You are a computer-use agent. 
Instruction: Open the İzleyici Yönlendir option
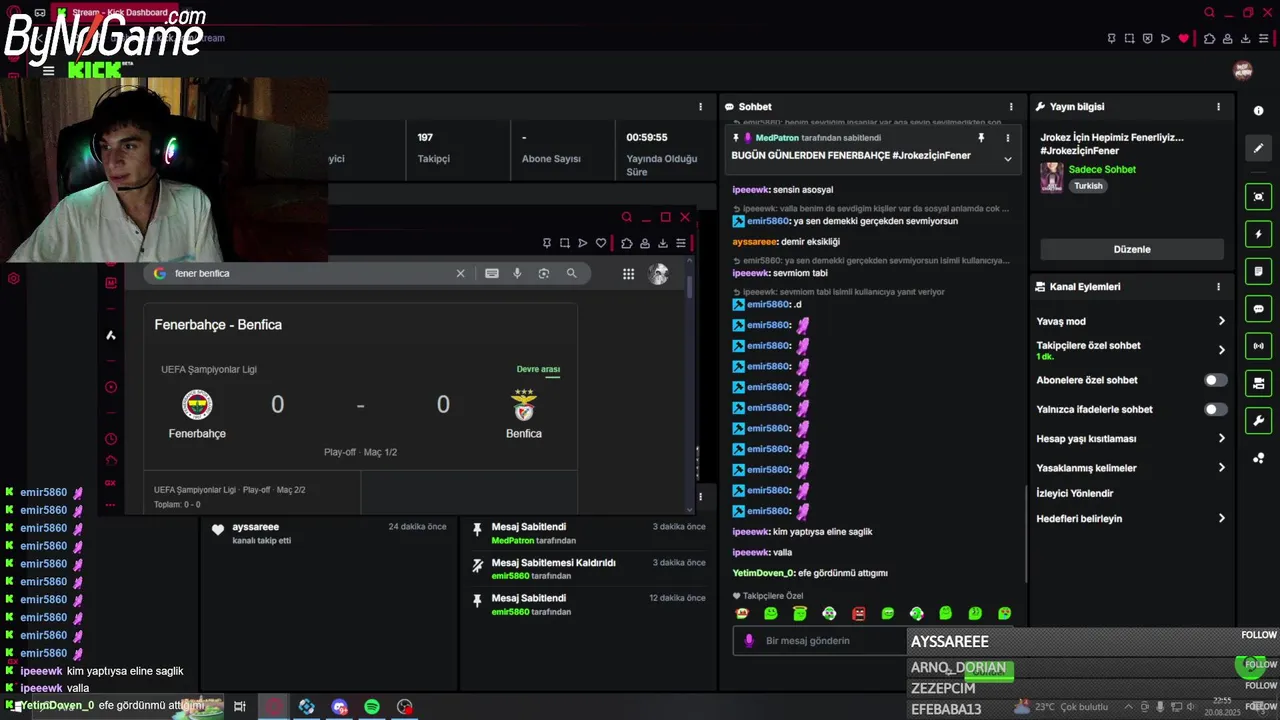pyautogui.click(x=1075, y=493)
